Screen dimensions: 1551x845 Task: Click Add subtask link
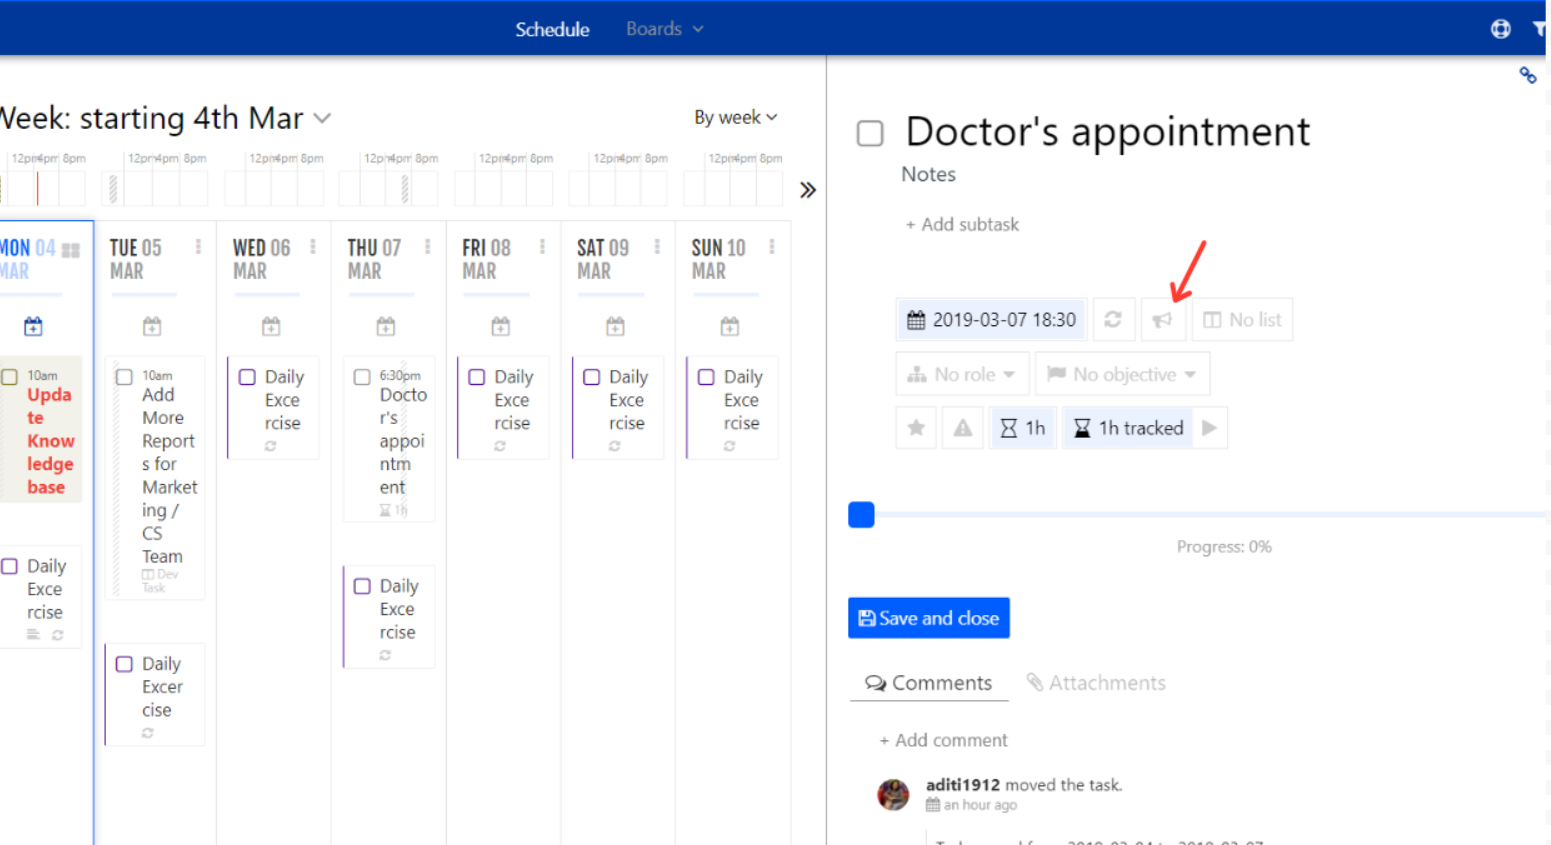962,225
